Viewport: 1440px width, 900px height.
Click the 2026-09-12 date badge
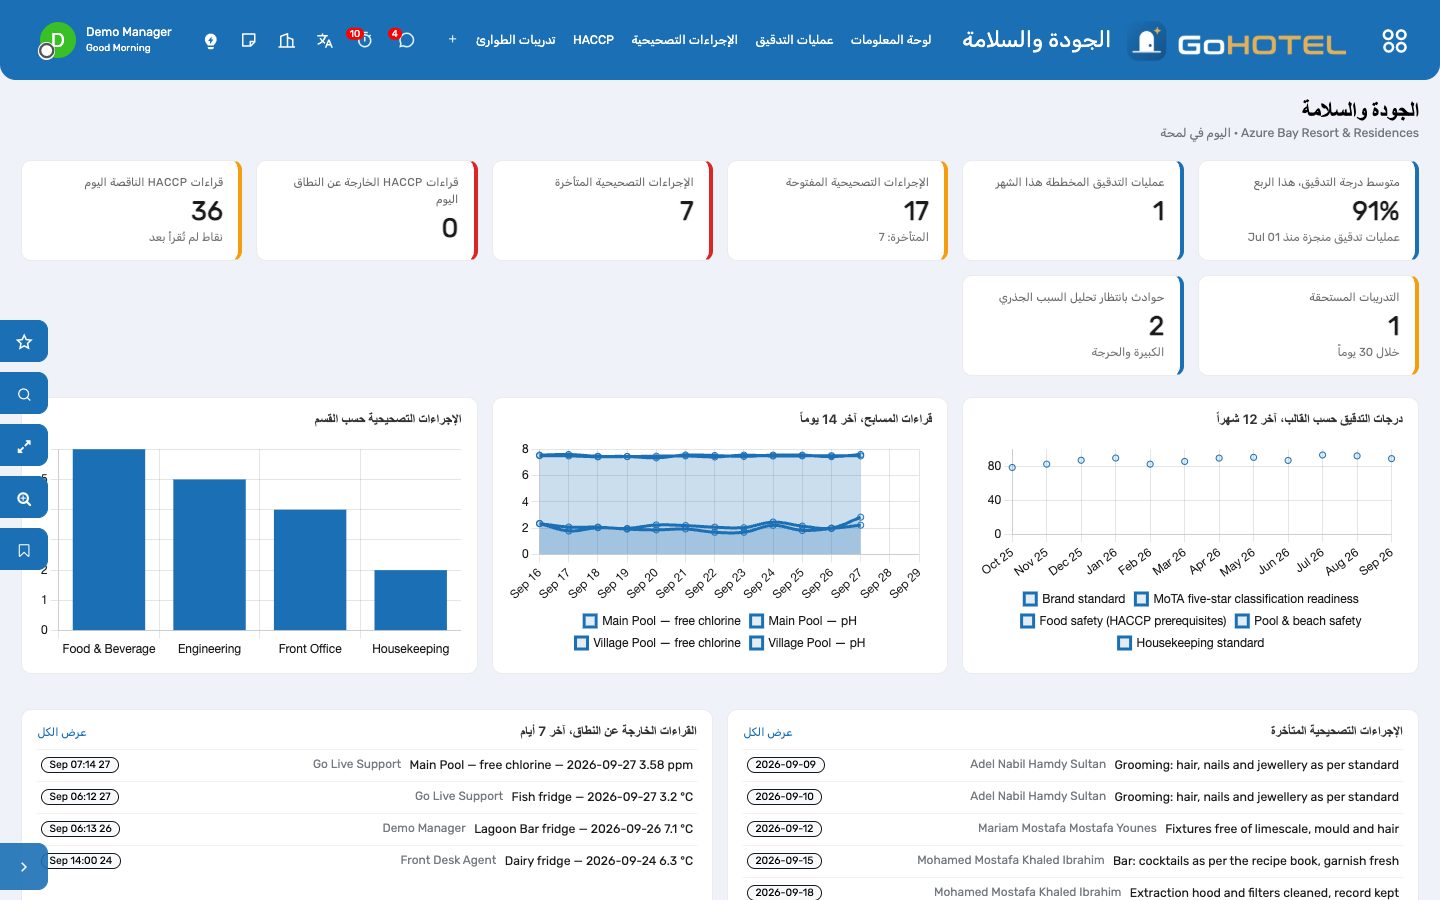785,829
